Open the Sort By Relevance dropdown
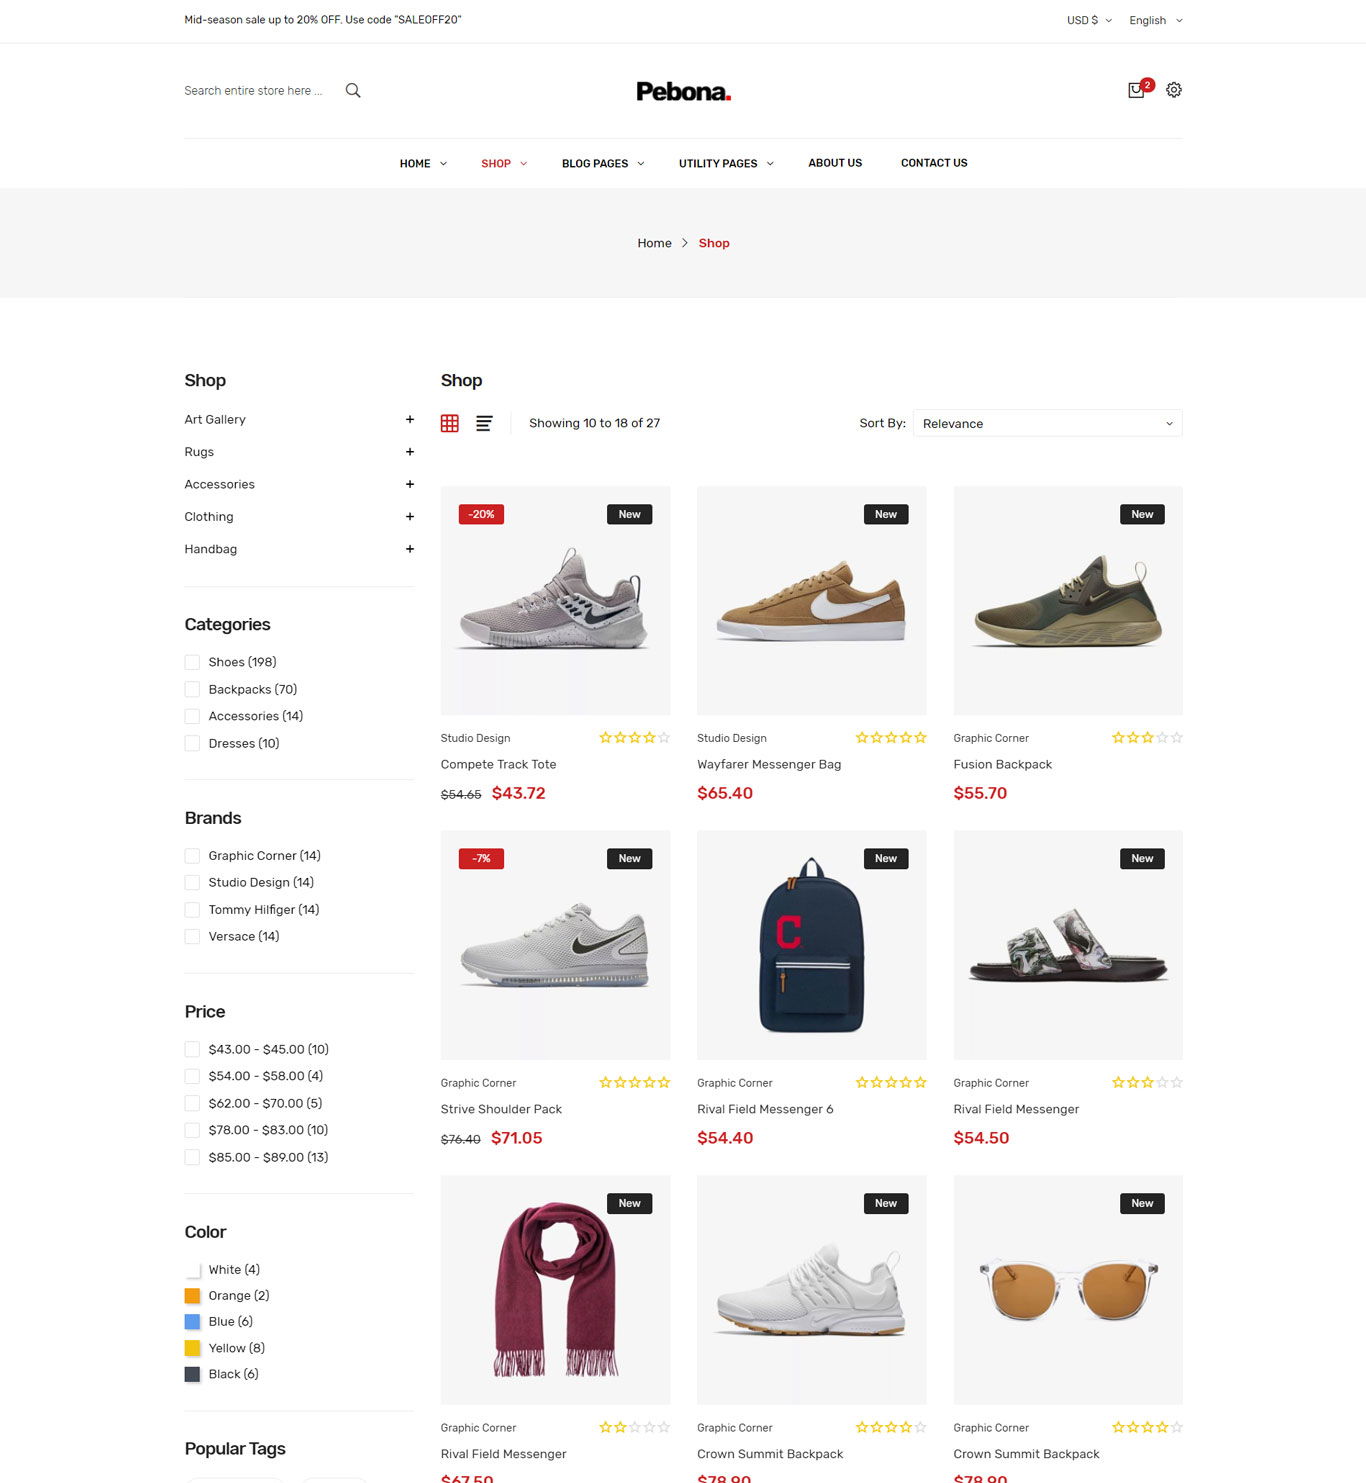 1047,423
